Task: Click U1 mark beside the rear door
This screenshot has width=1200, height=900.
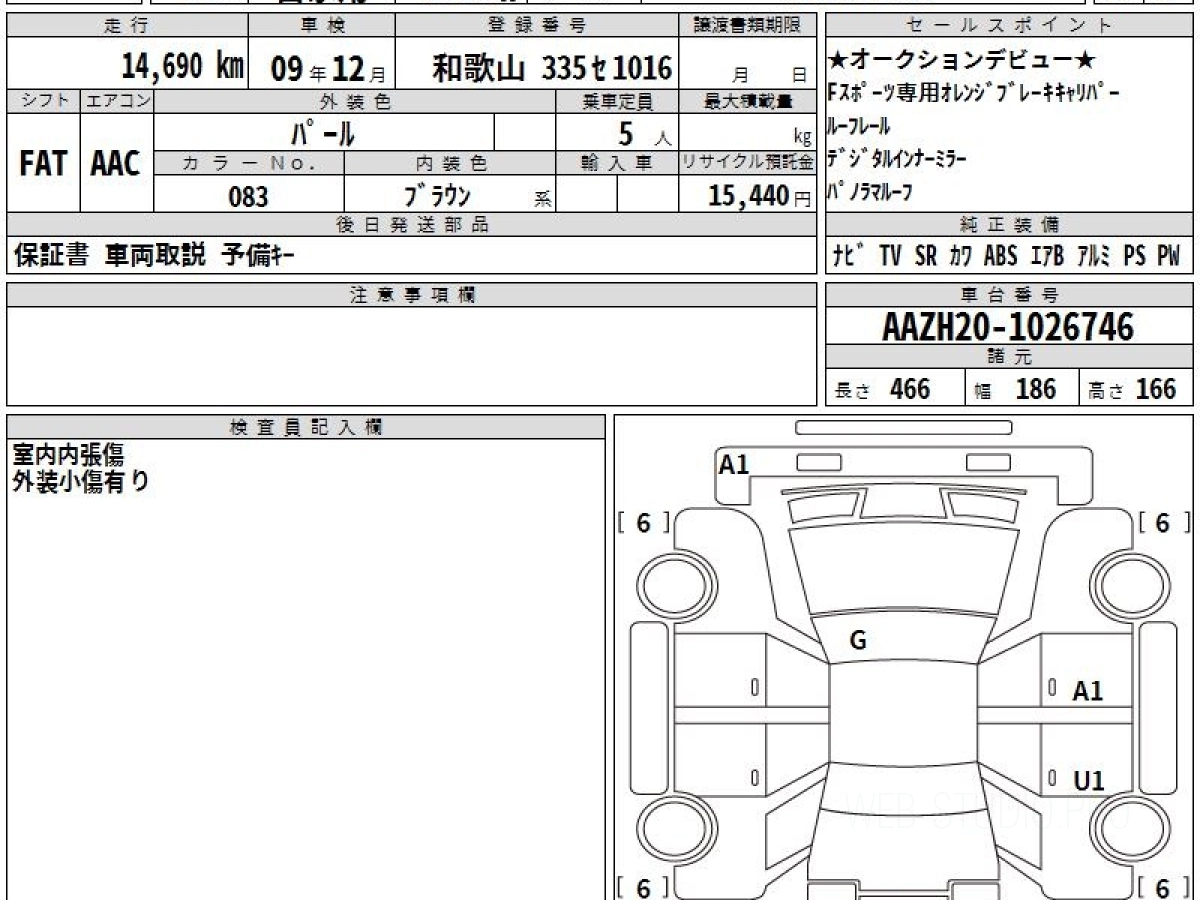Action: pos(1089,781)
